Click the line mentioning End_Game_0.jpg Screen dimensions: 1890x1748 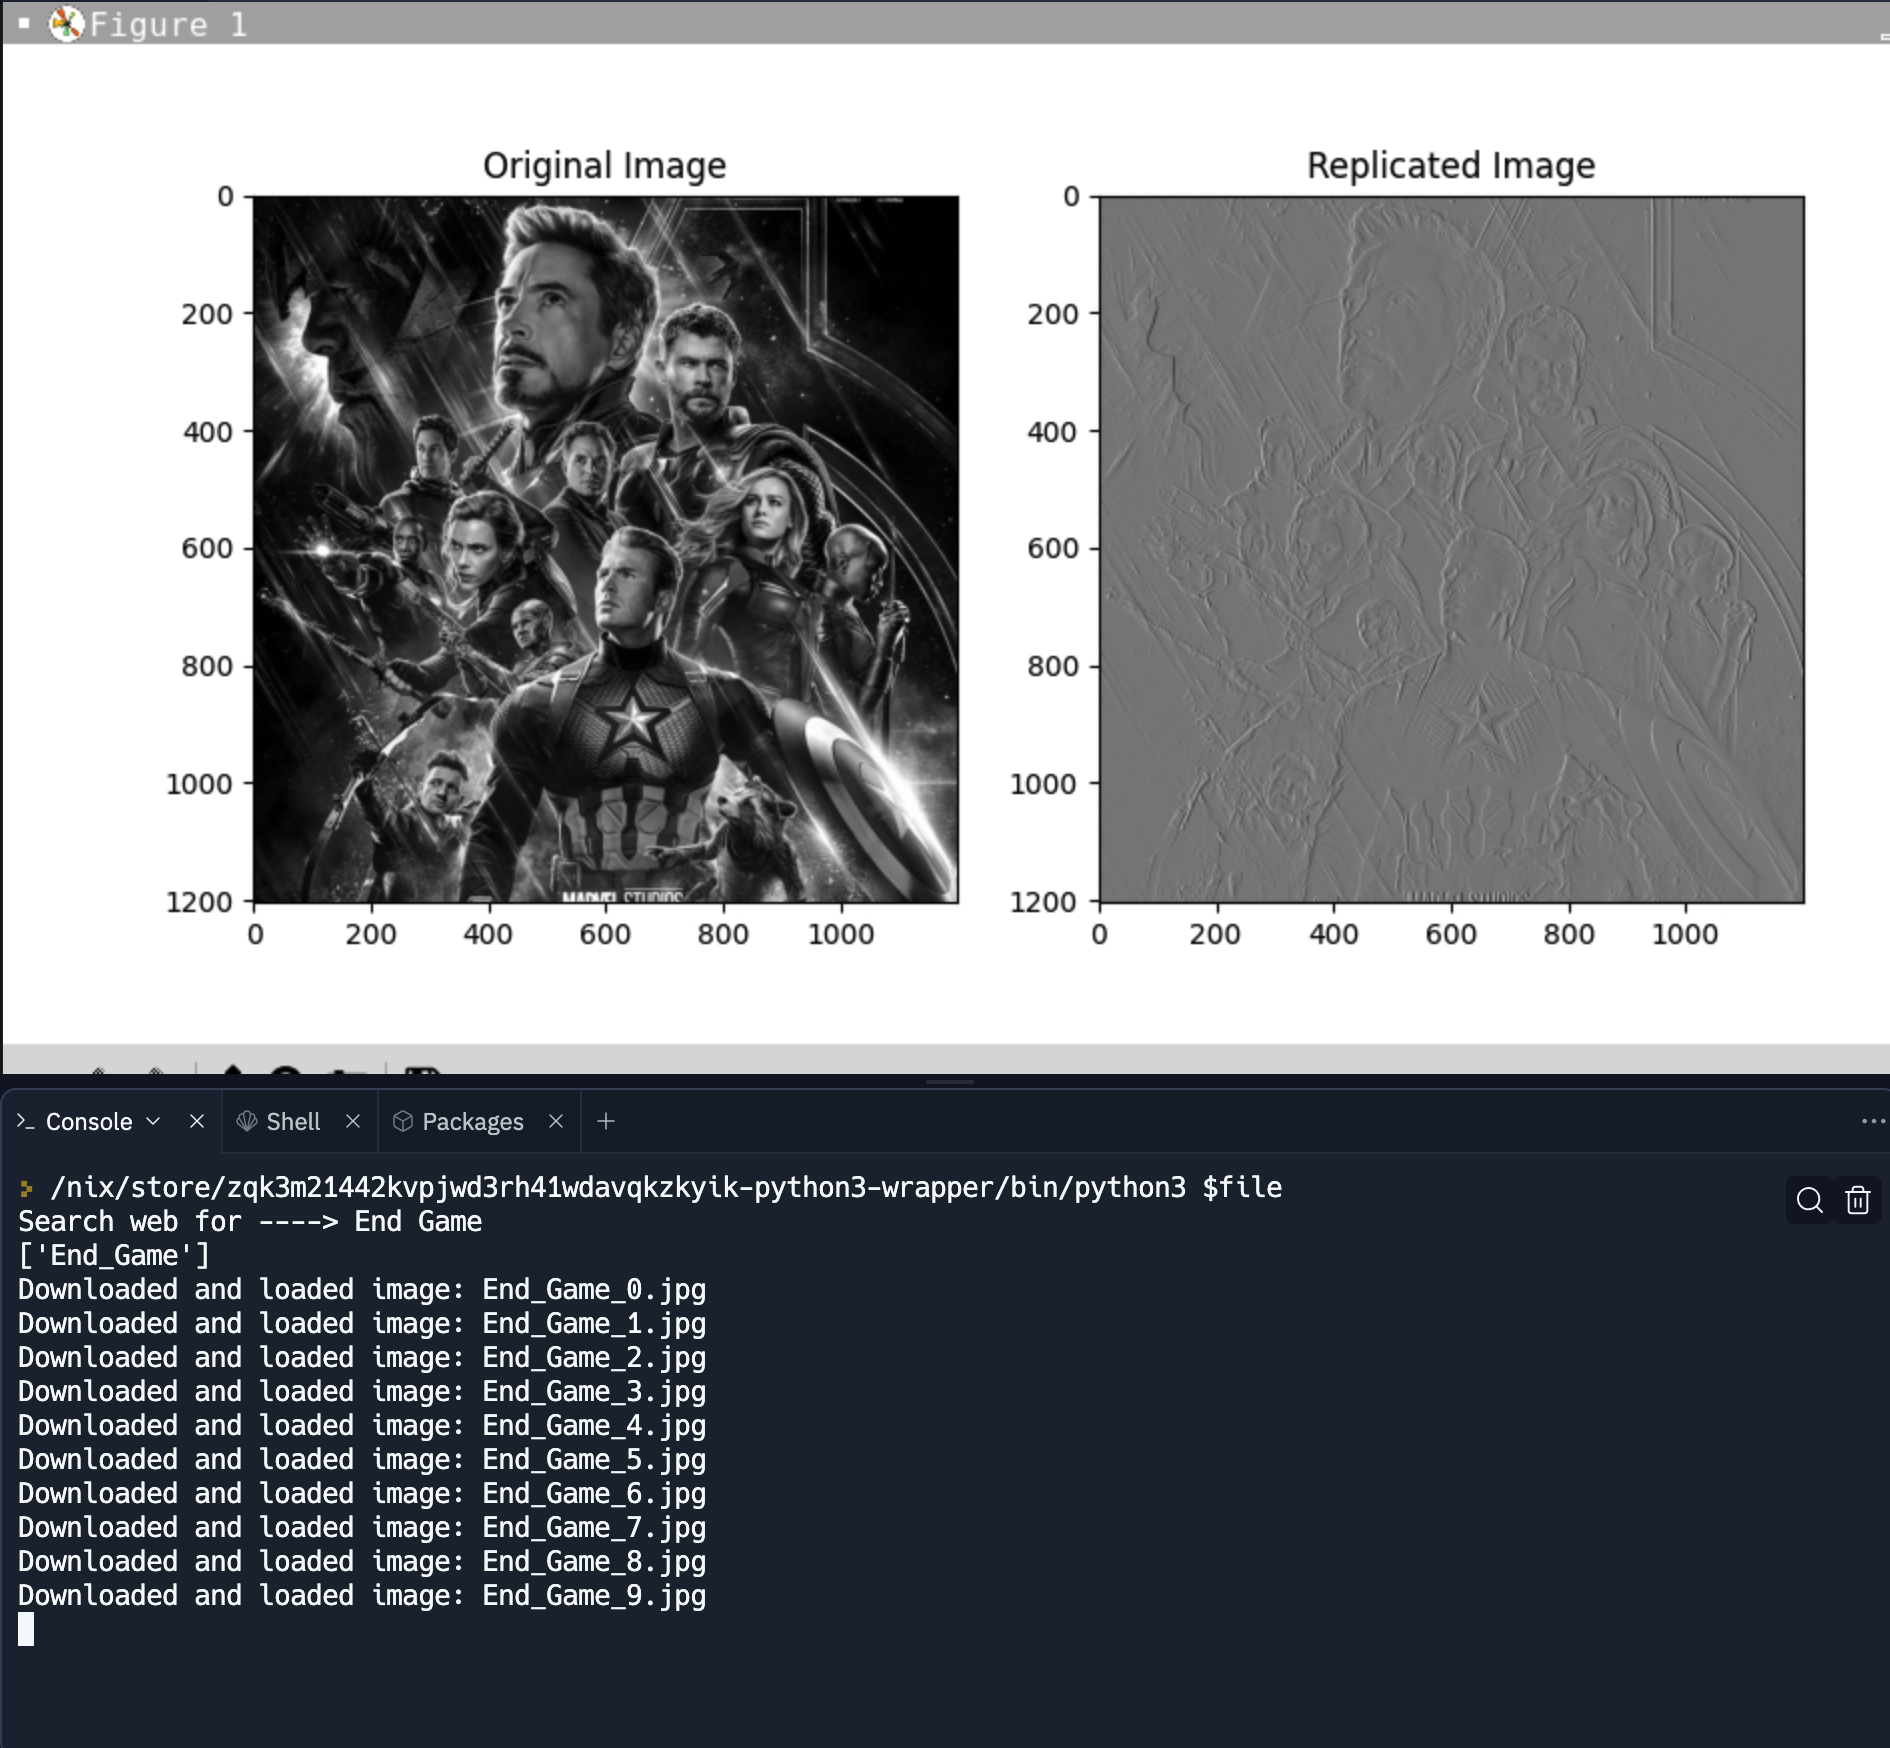click(362, 1289)
